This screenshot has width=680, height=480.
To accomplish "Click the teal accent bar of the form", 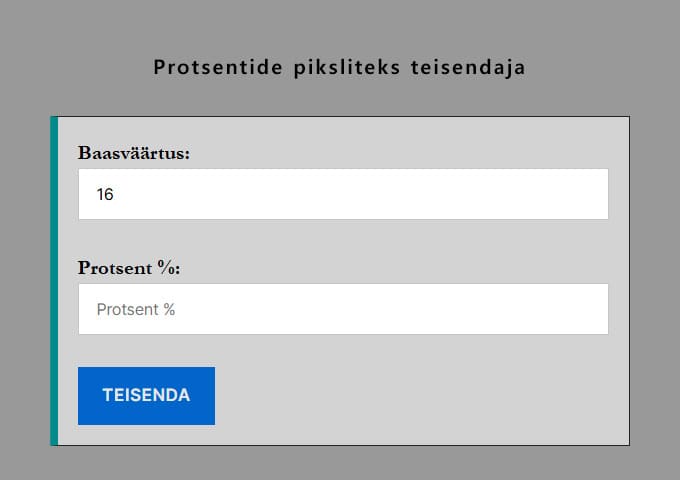I will point(54,280).
